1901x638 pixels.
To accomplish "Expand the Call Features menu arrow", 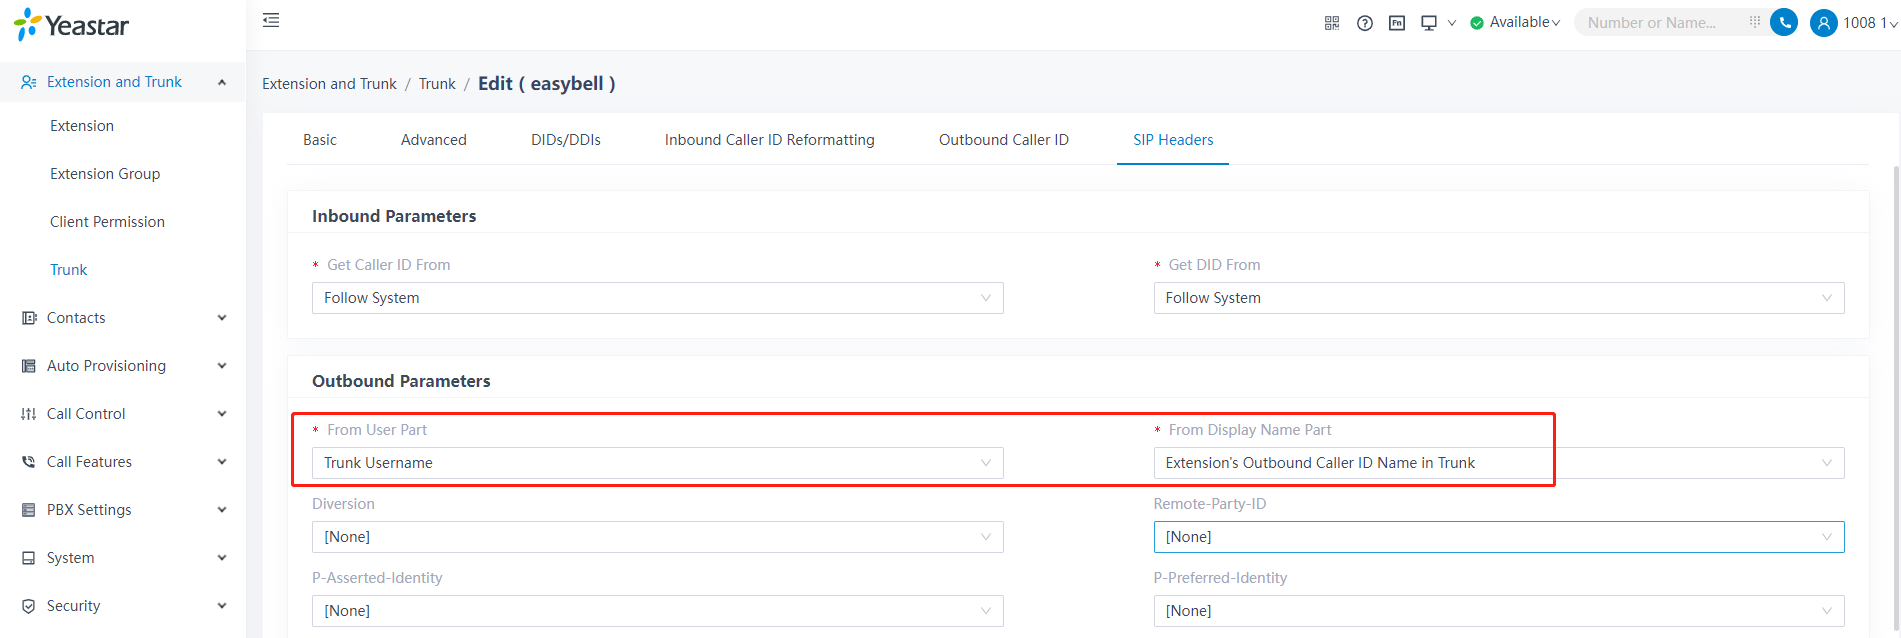I will [x=222, y=462].
